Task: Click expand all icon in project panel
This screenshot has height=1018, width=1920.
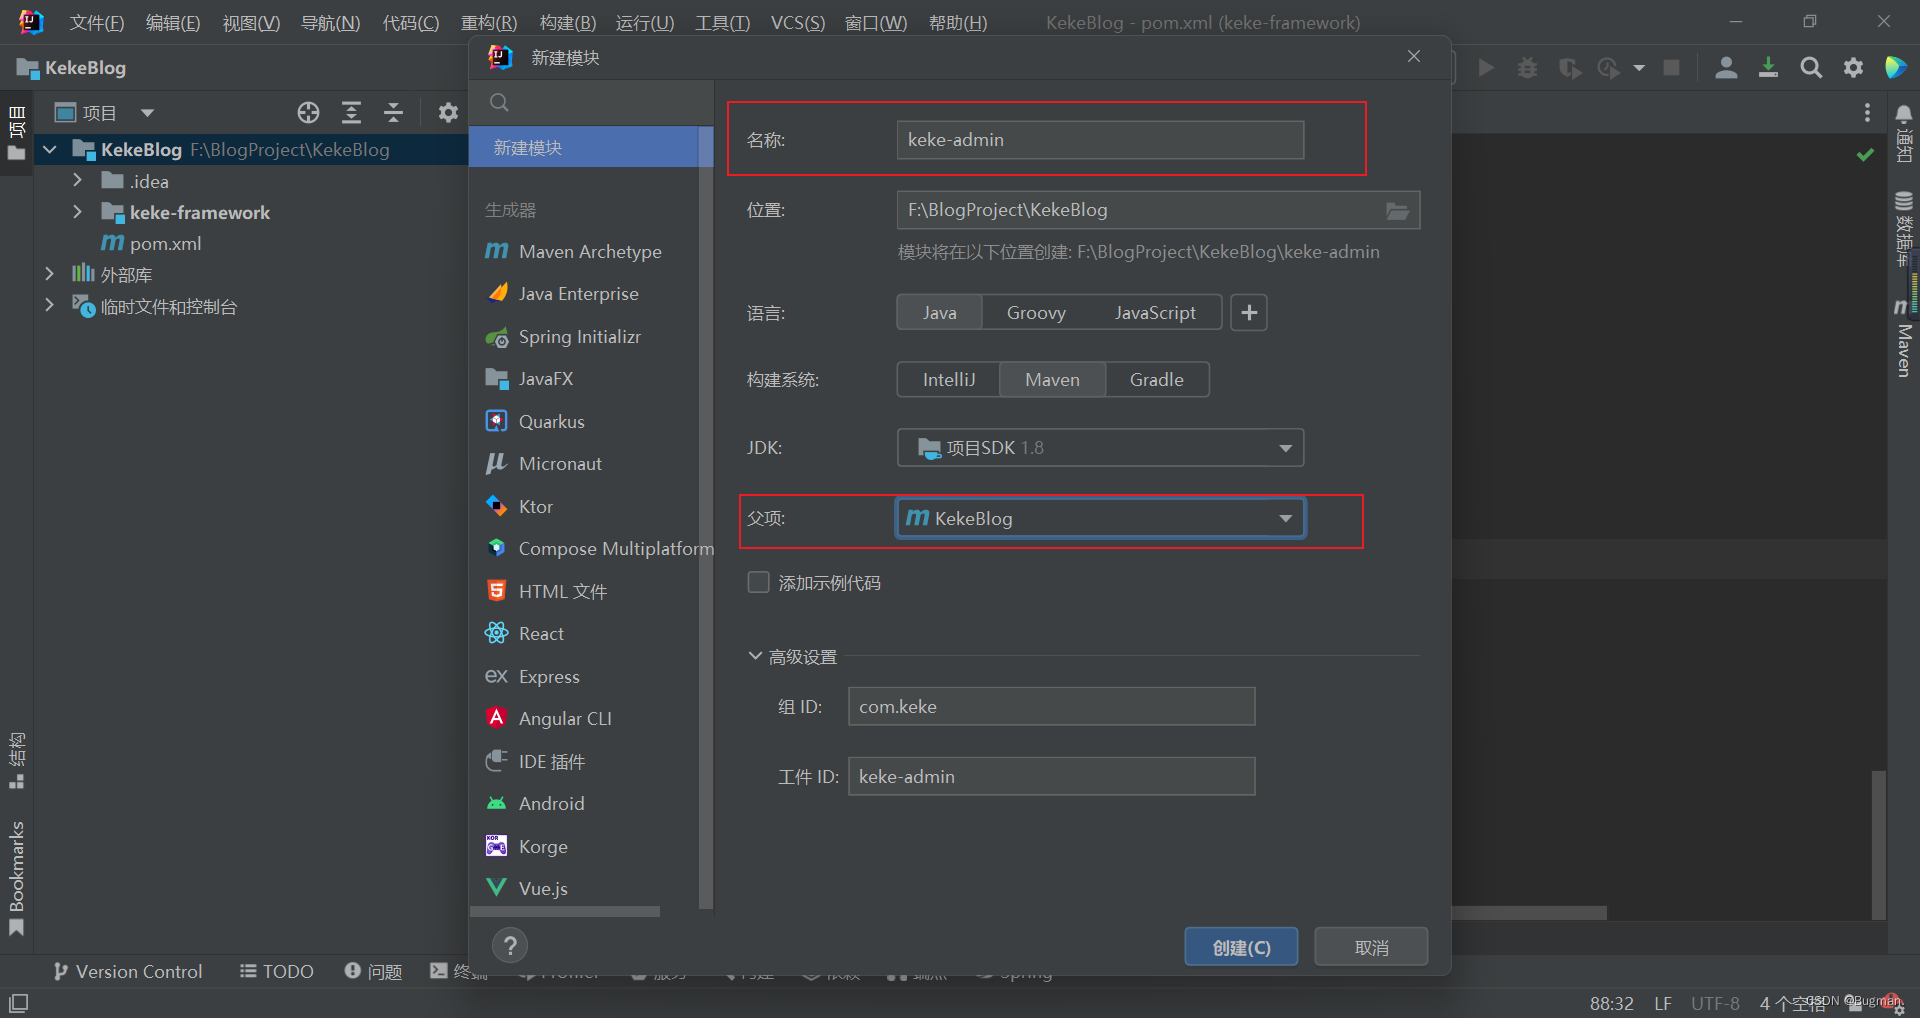Action: pos(351,113)
